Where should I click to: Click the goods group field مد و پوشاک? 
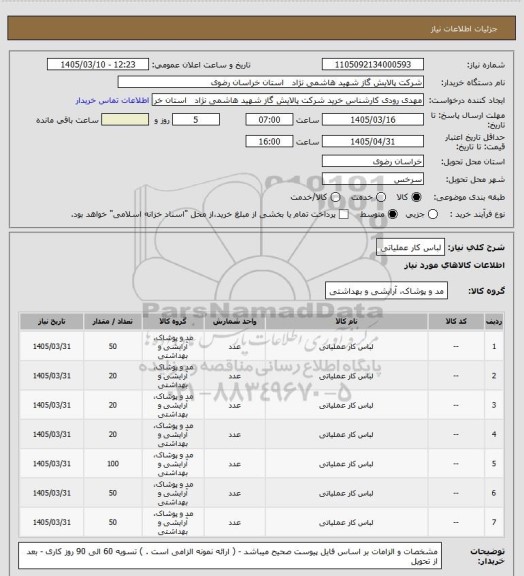(386, 291)
